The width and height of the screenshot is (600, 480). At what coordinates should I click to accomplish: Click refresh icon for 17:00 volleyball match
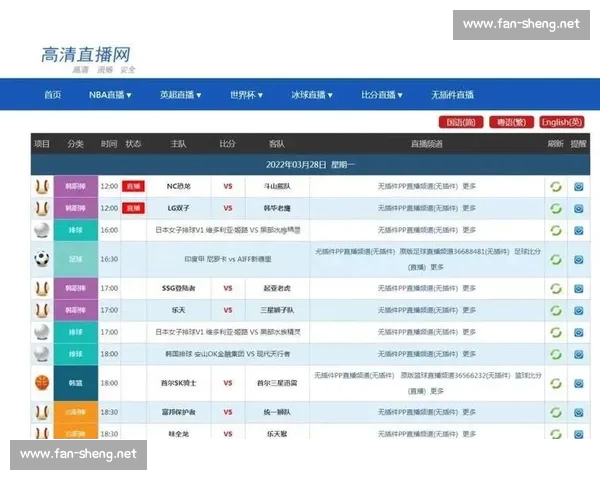(x=556, y=332)
